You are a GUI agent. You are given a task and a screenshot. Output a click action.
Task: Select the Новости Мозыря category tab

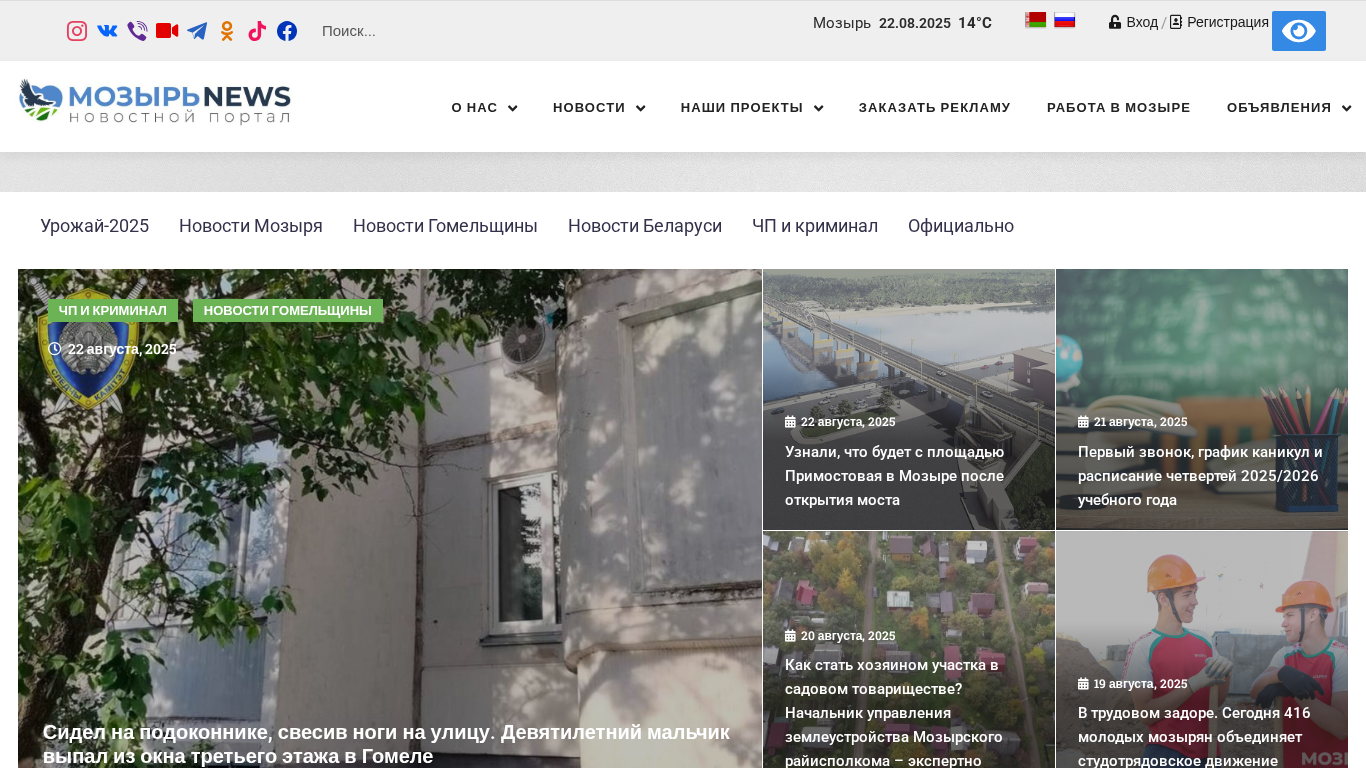click(251, 226)
